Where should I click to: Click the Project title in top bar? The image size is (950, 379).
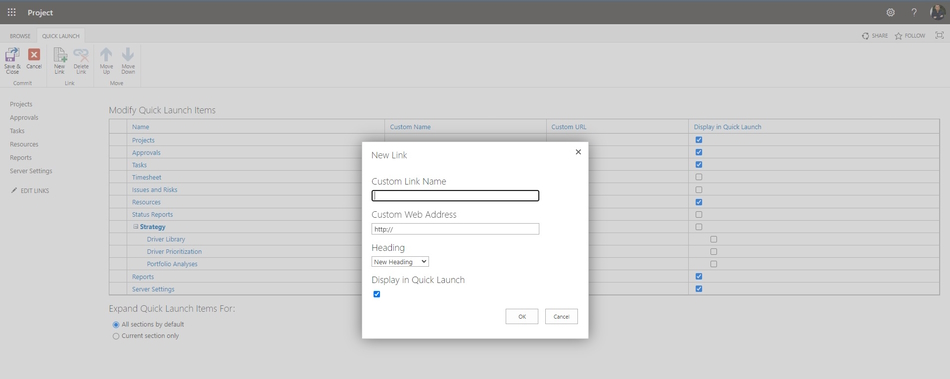40,12
